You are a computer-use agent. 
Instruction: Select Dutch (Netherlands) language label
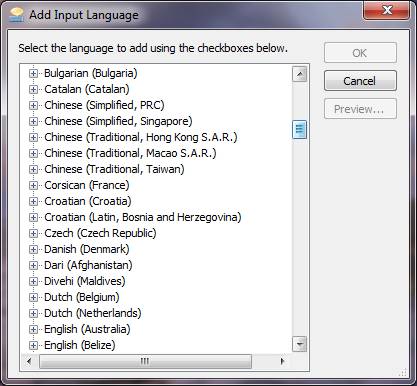click(93, 313)
